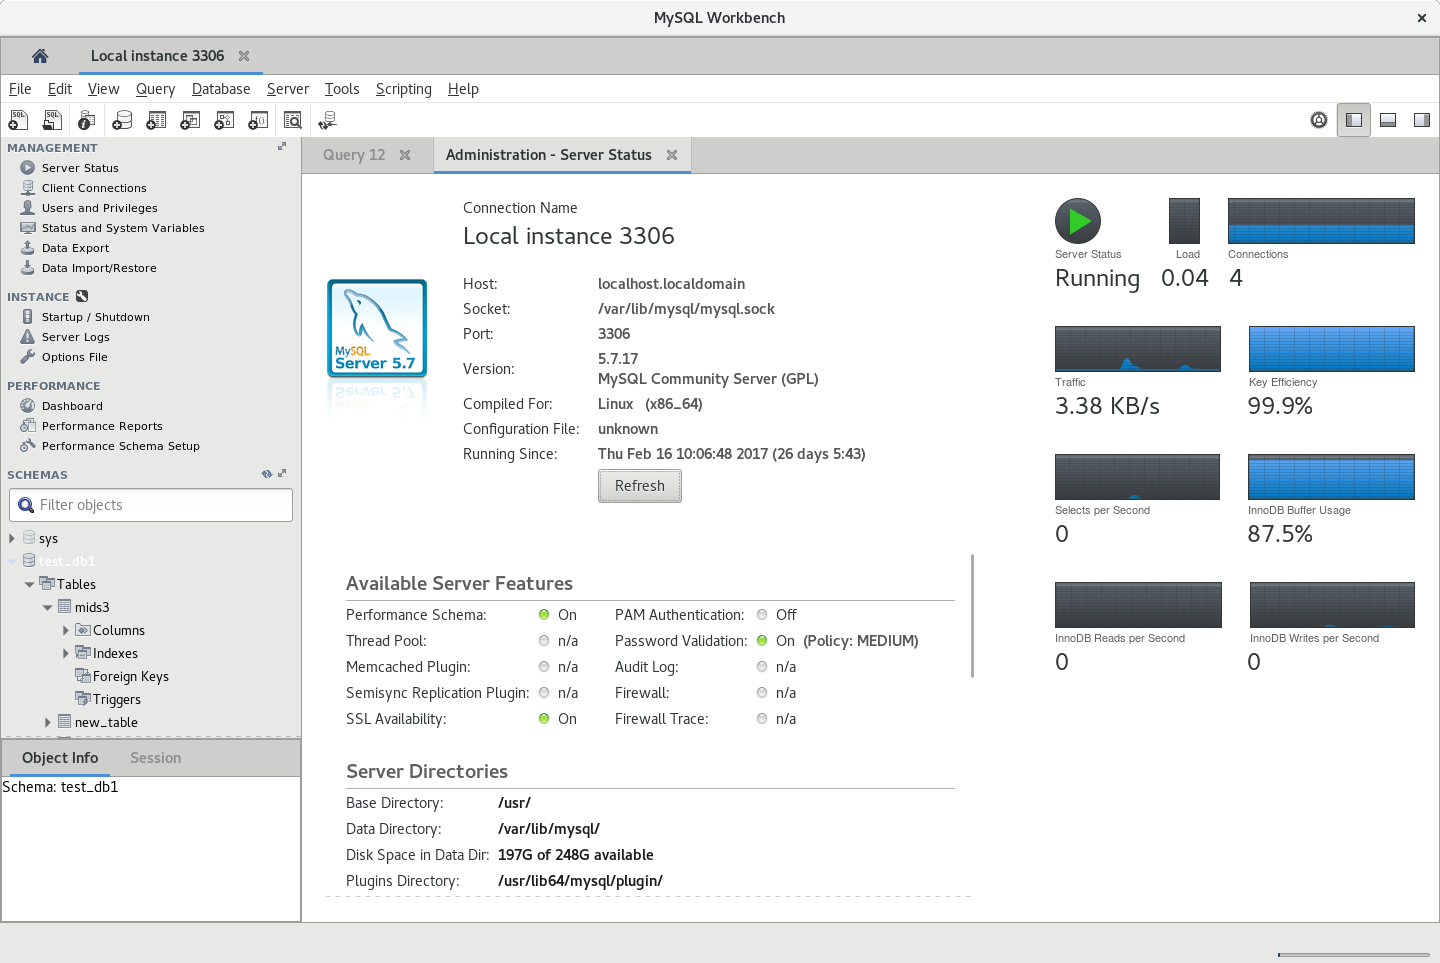1440x963 pixels.
Task: Click the server features vertical scrollbar
Action: click(972, 616)
